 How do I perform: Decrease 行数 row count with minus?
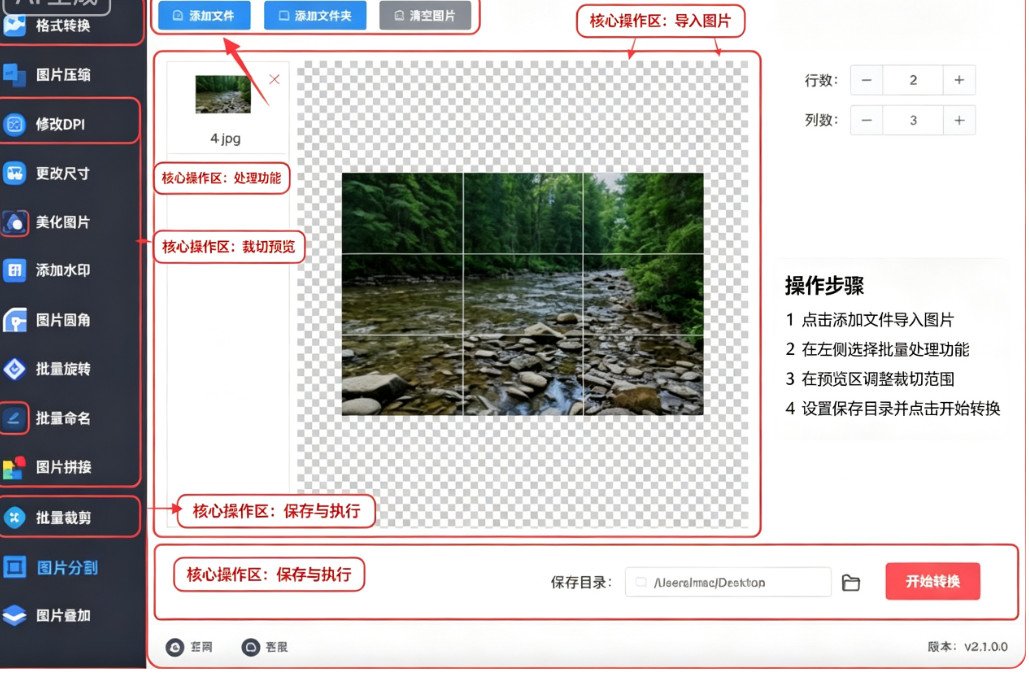click(866, 80)
